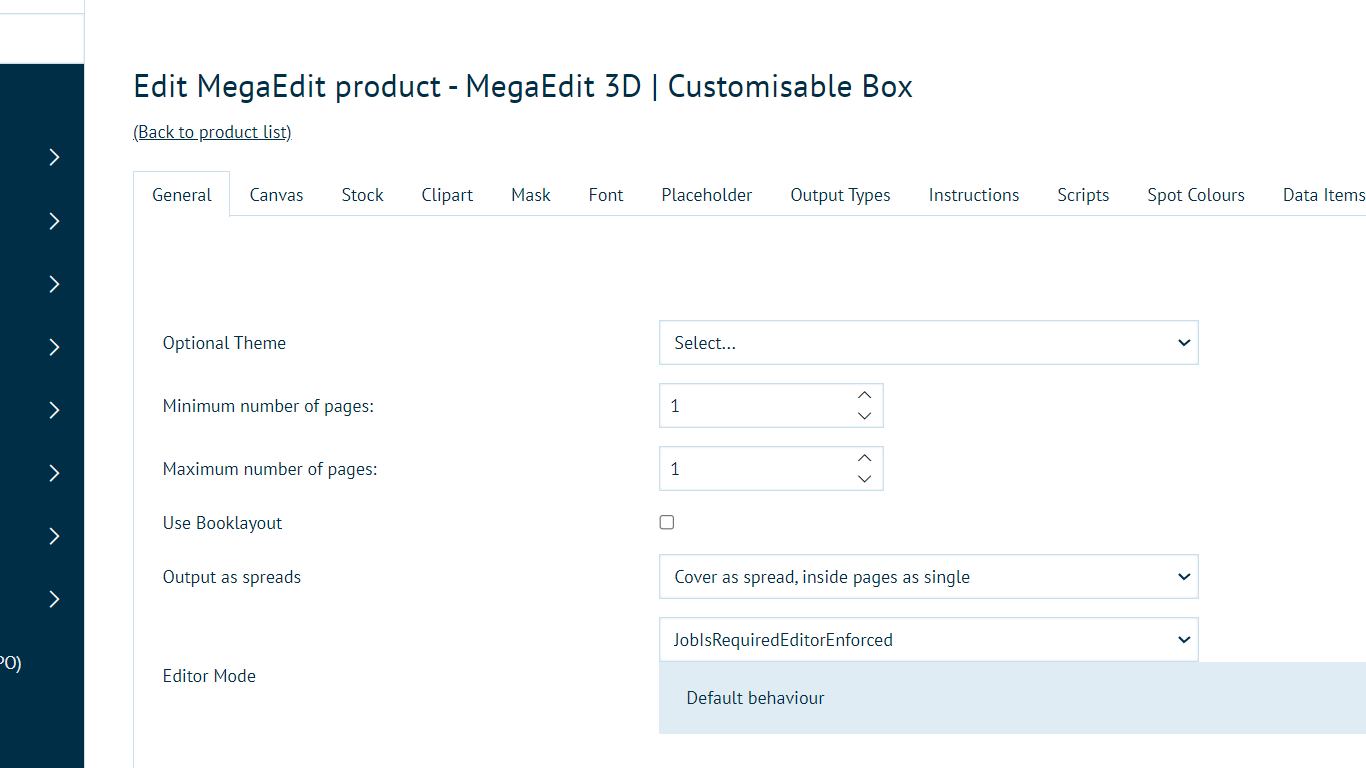Go to the Spot Colours tab
Image resolution: width=1366 pixels, height=768 pixels.
[1196, 195]
